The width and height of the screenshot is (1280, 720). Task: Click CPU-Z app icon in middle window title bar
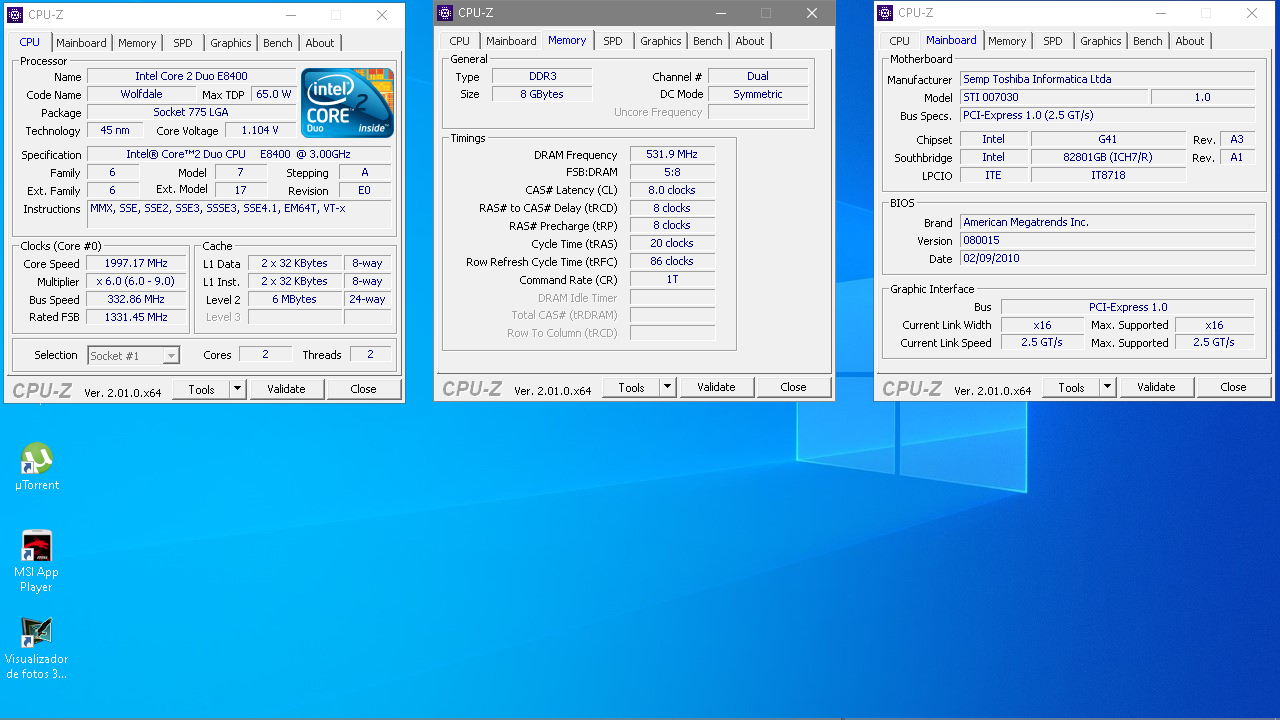445,13
